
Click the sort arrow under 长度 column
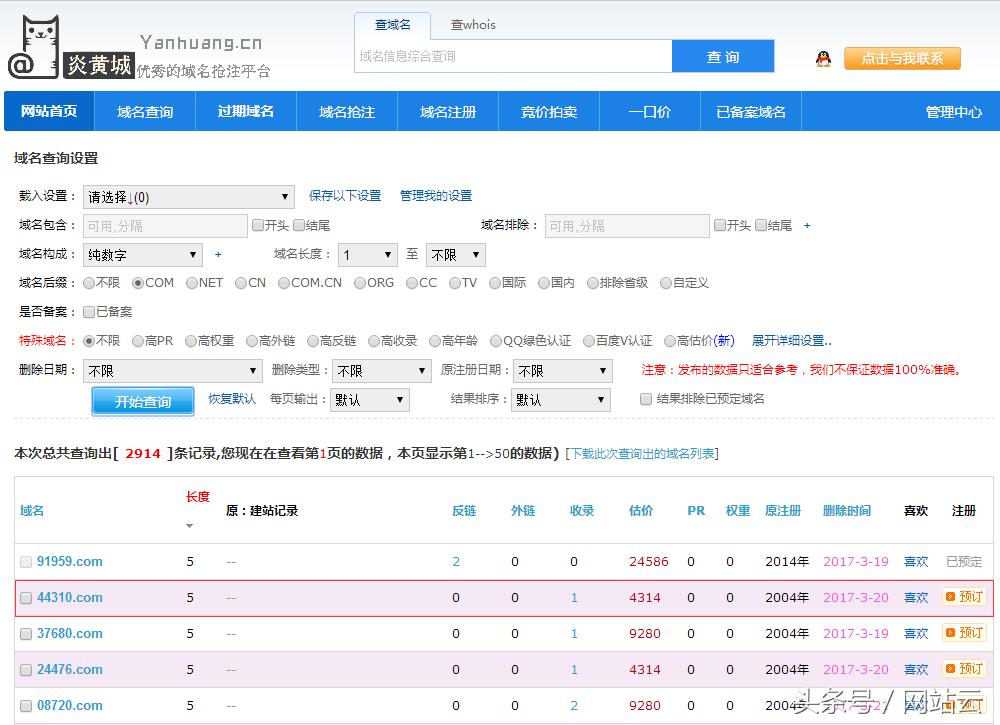(x=189, y=524)
